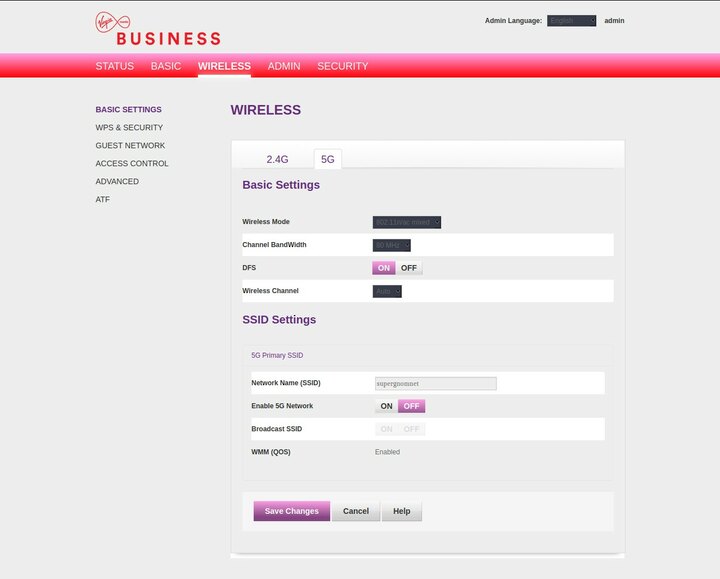Image resolution: width=720 pixels, height=579 pixels.
Task: Open the STATUS menu
Action: click(x=114, y=66)
